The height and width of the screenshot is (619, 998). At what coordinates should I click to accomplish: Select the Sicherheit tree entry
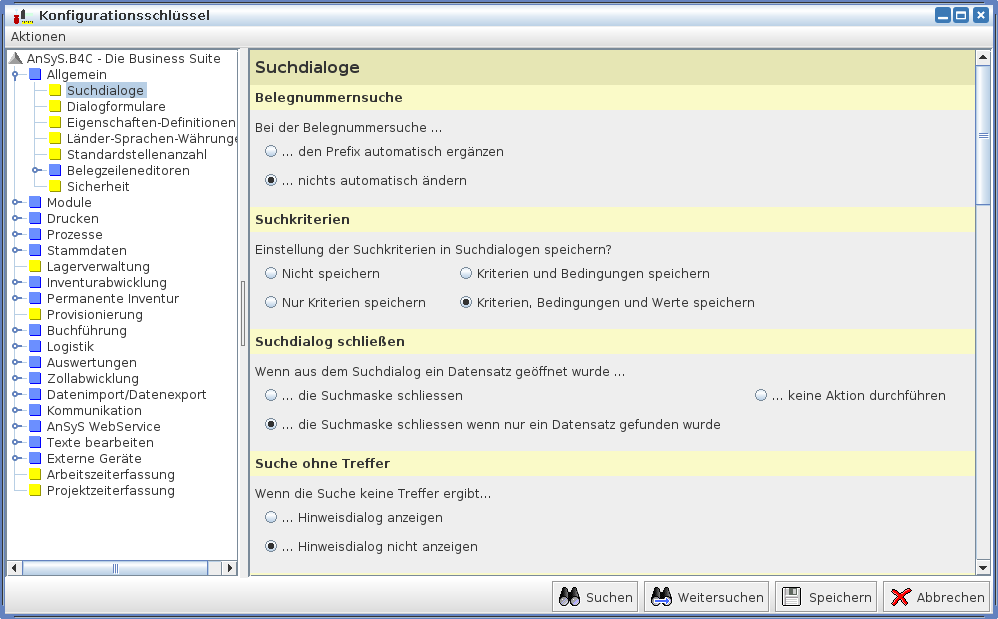(98, 187)
